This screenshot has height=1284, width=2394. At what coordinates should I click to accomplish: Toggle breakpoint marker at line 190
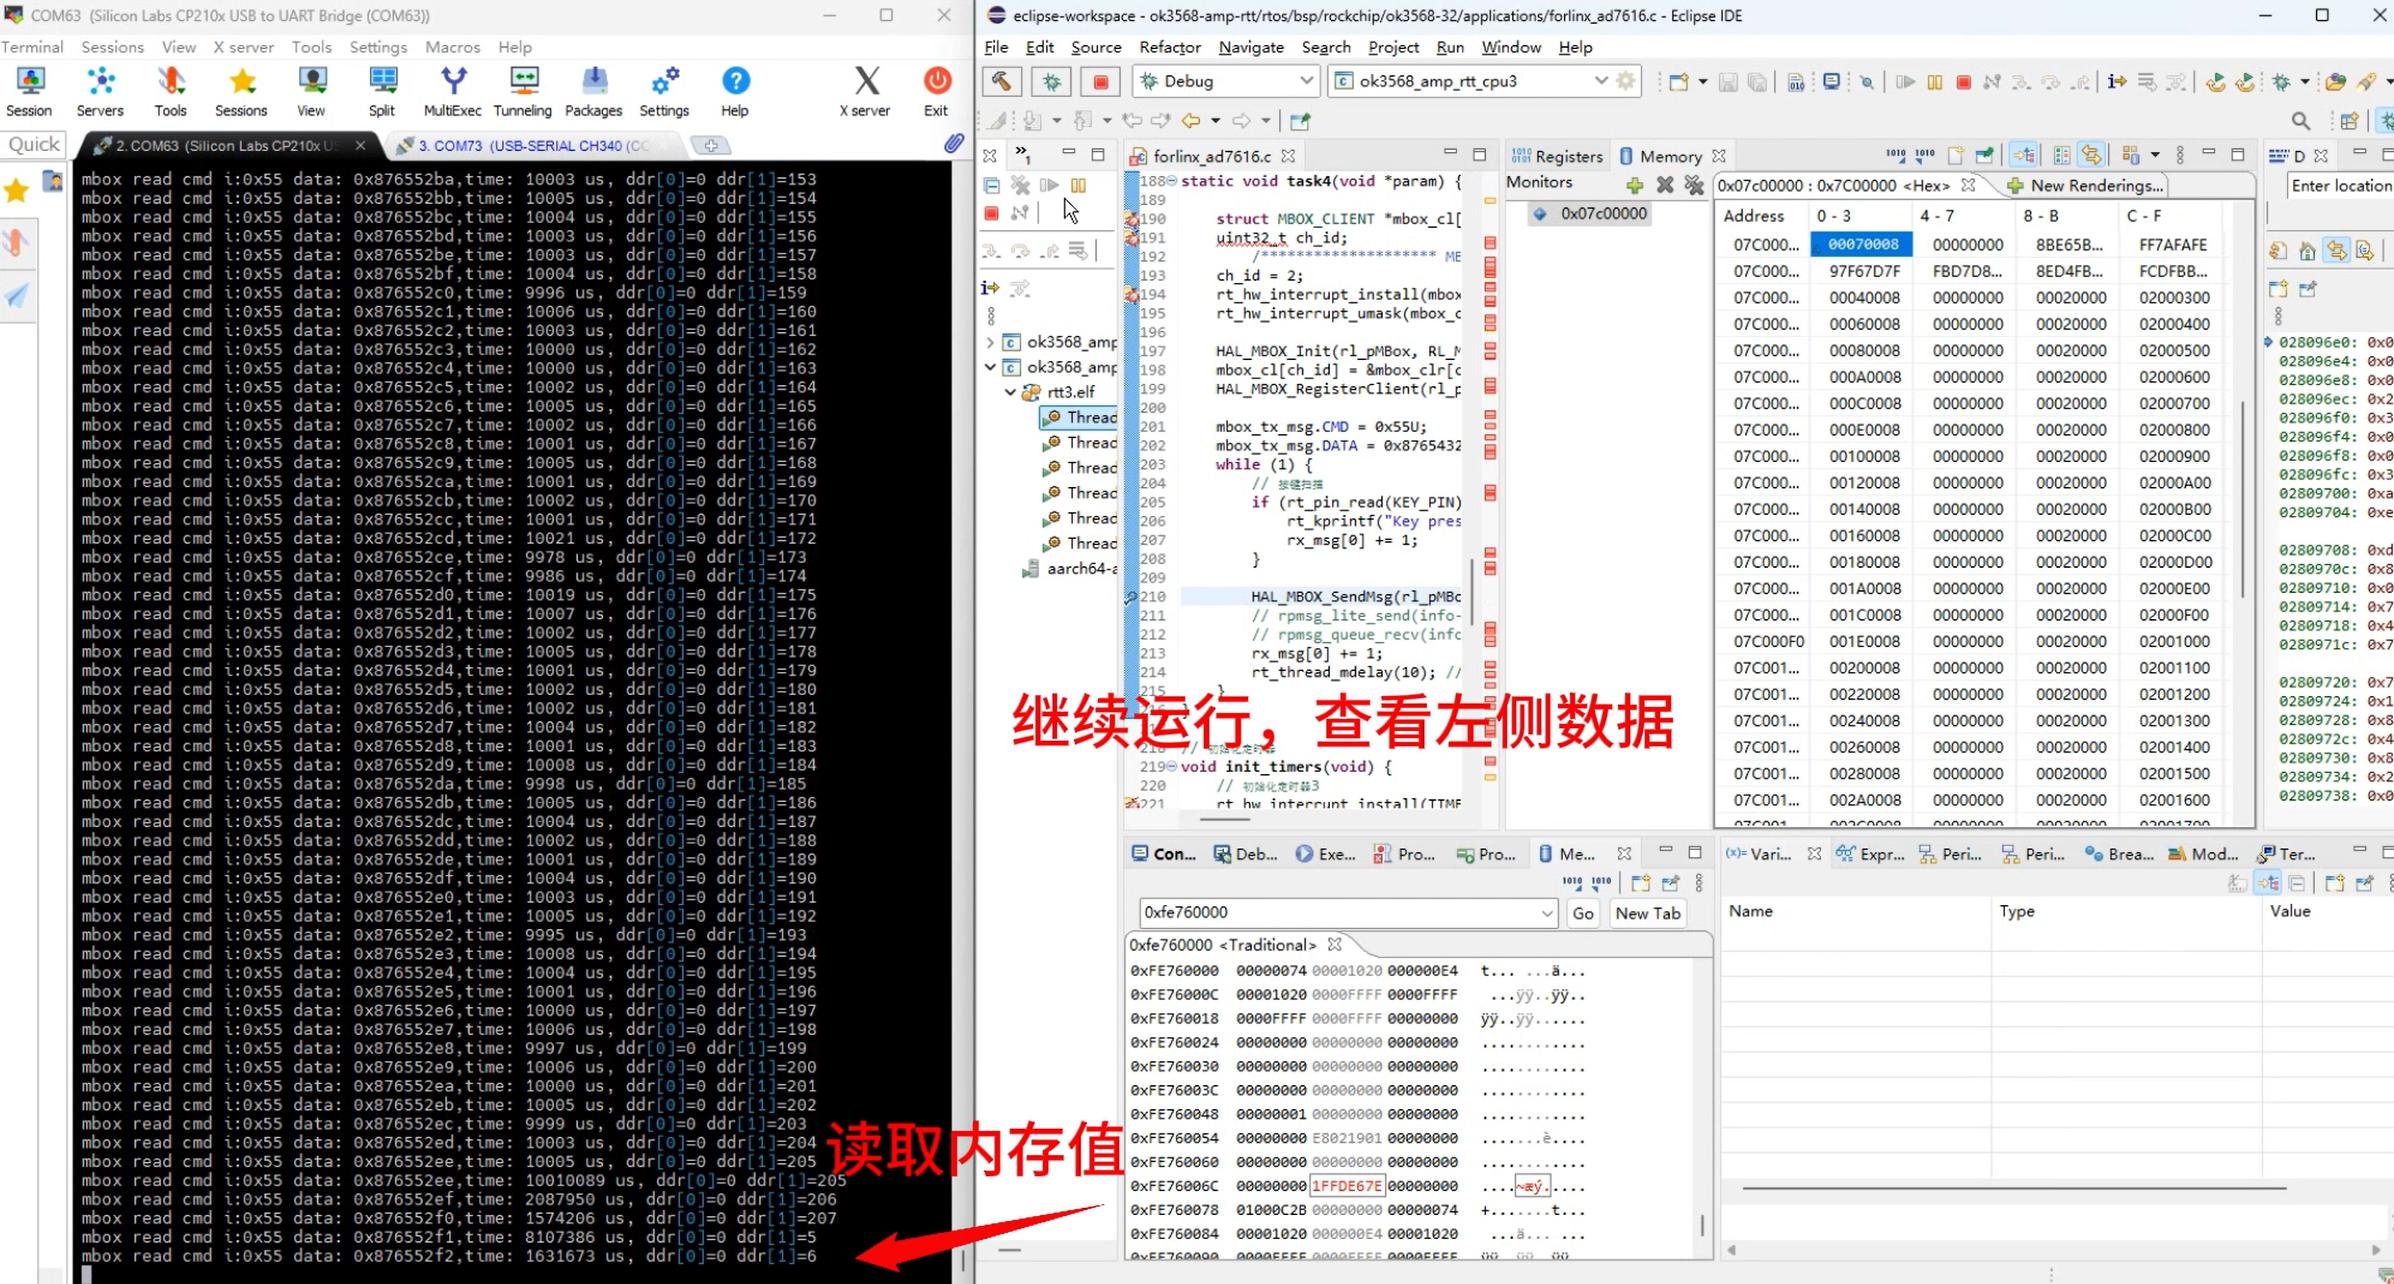pos(1131,219)
